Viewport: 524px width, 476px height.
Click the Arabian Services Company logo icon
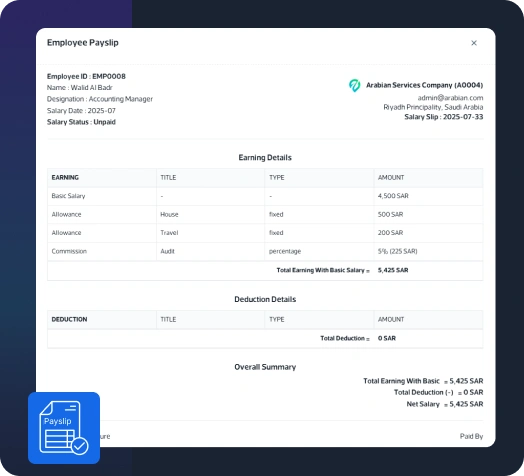(x=355, y=85)
